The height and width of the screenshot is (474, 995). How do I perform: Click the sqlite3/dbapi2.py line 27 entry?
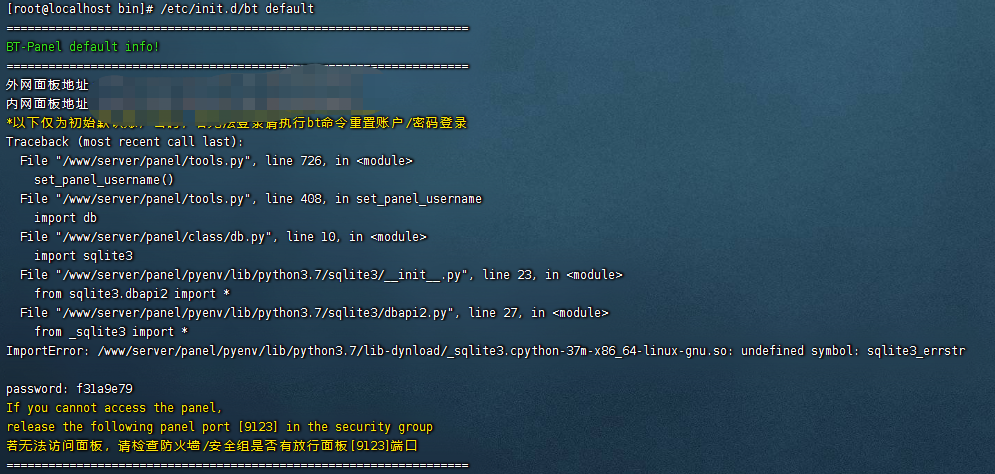coord(315,313)
